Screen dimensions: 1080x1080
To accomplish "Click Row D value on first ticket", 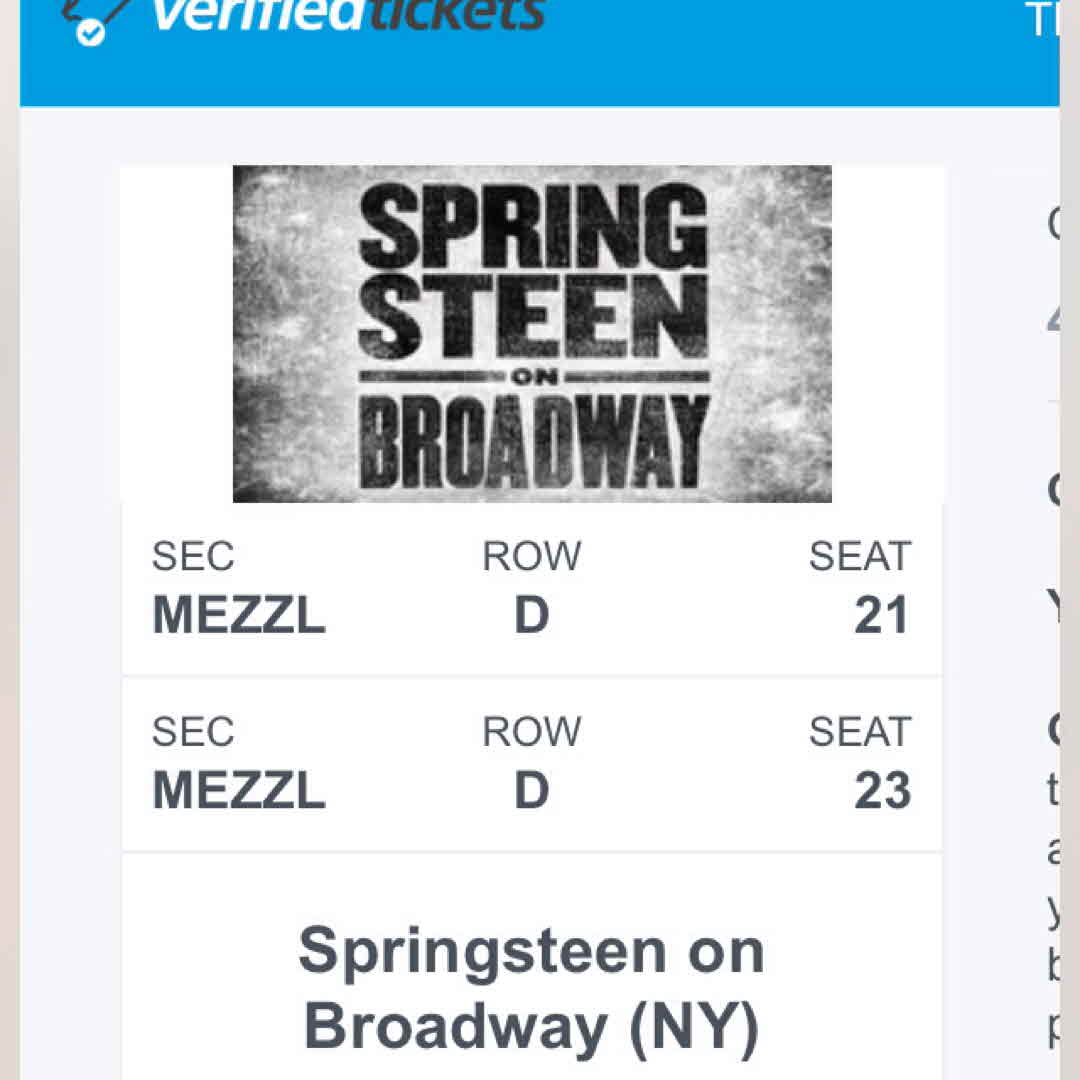I will point(531,616).
